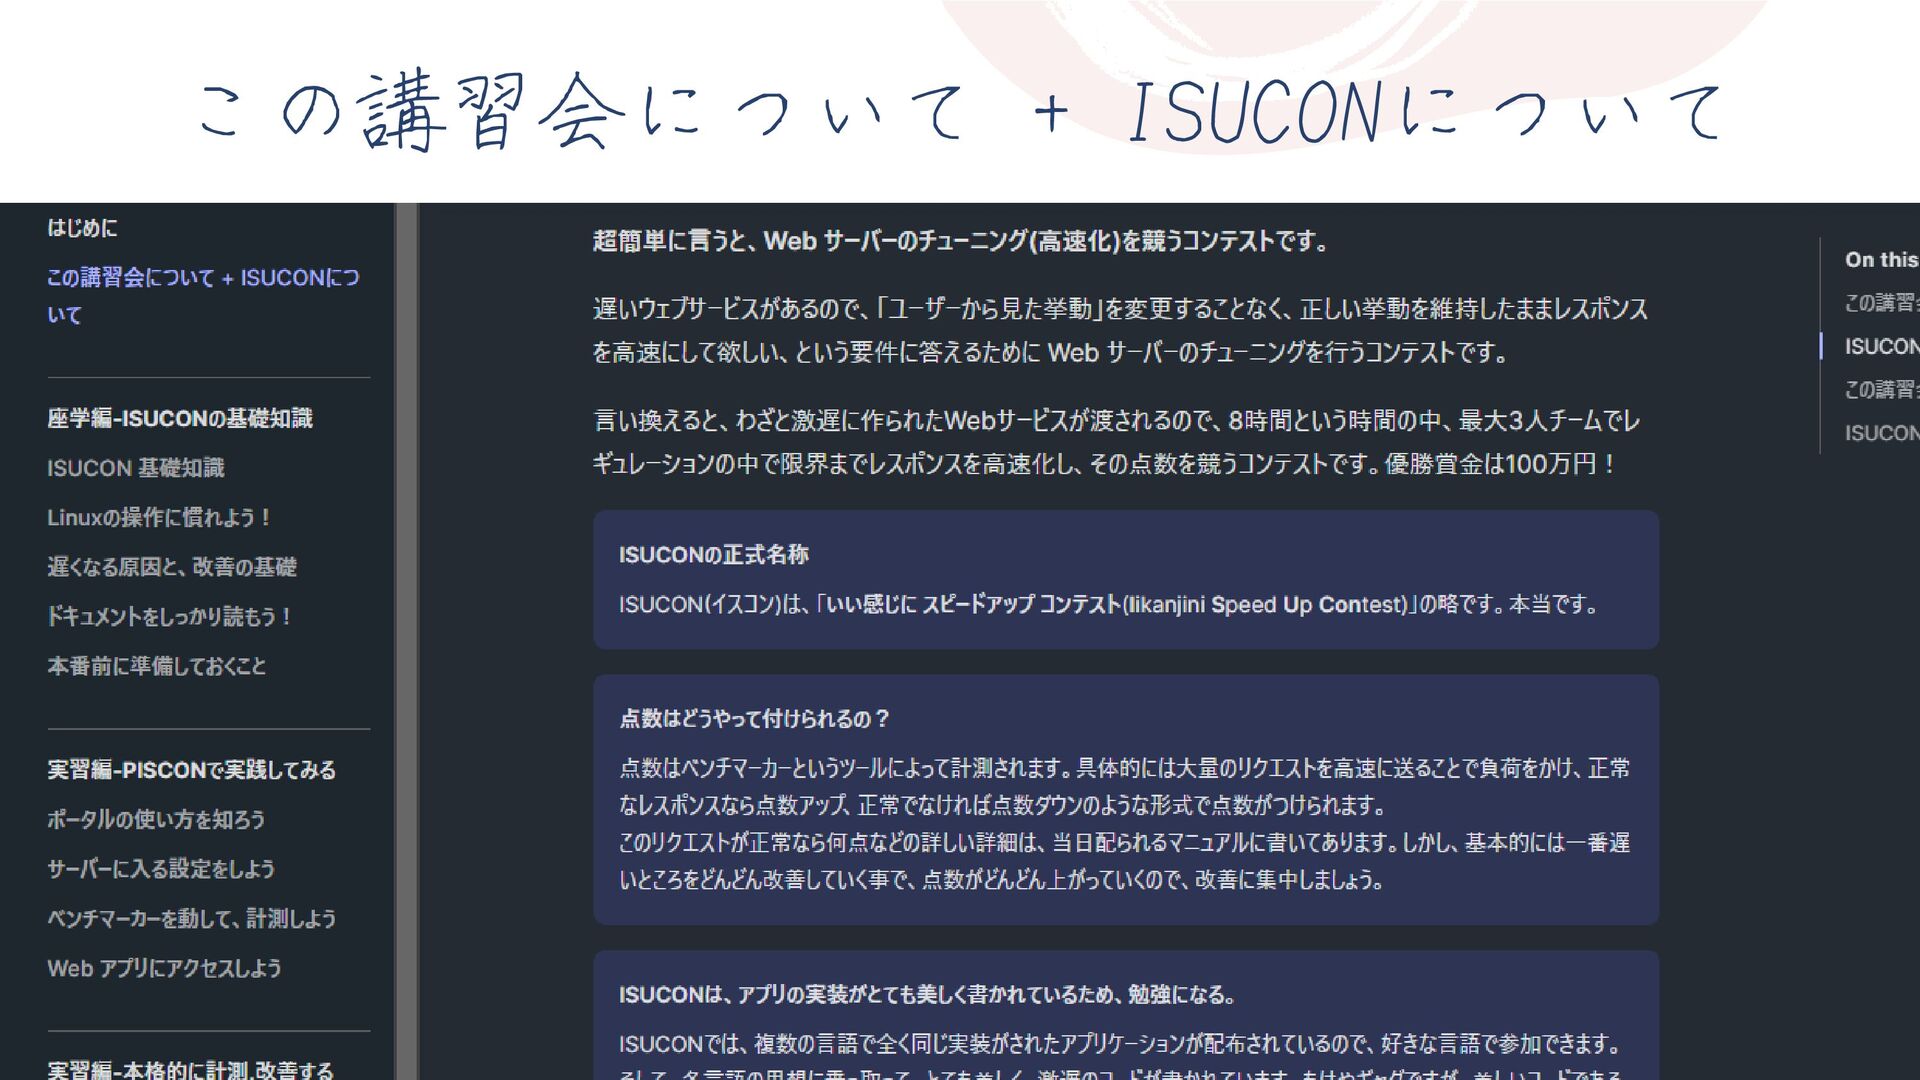This screenshot has height=1080, width=1920.
Task: Open Linuxの操作に慣れよう！ page
Action: tap(159, 518)
